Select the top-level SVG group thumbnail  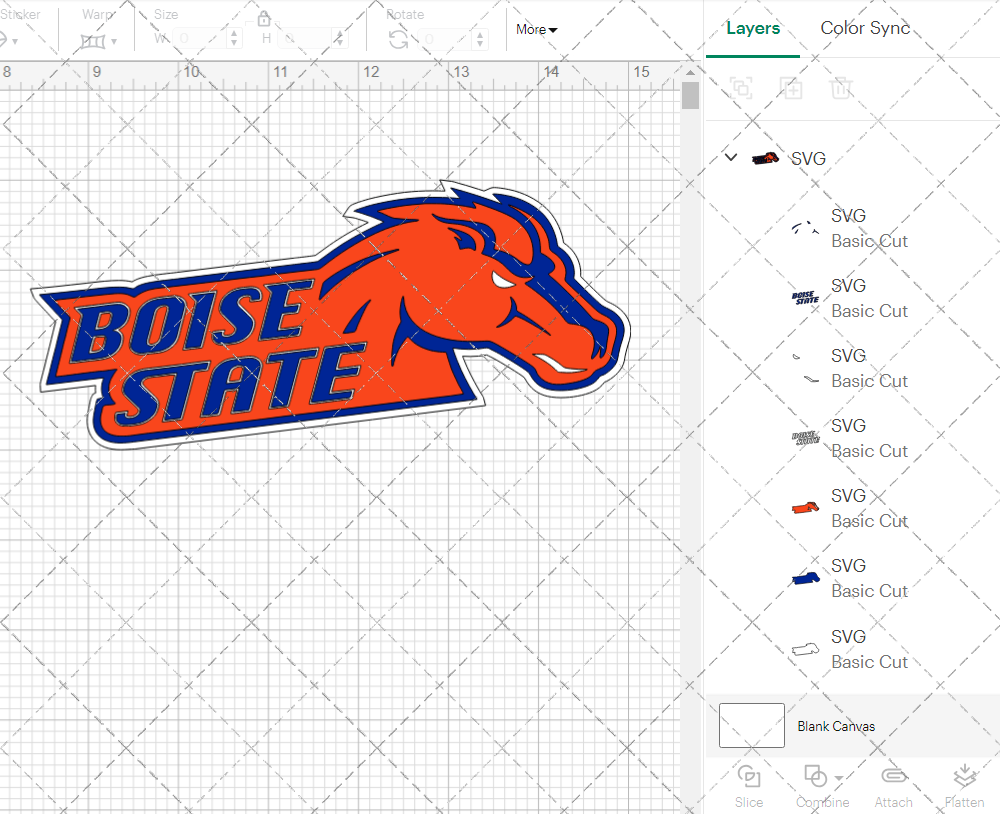coord(765,158)
